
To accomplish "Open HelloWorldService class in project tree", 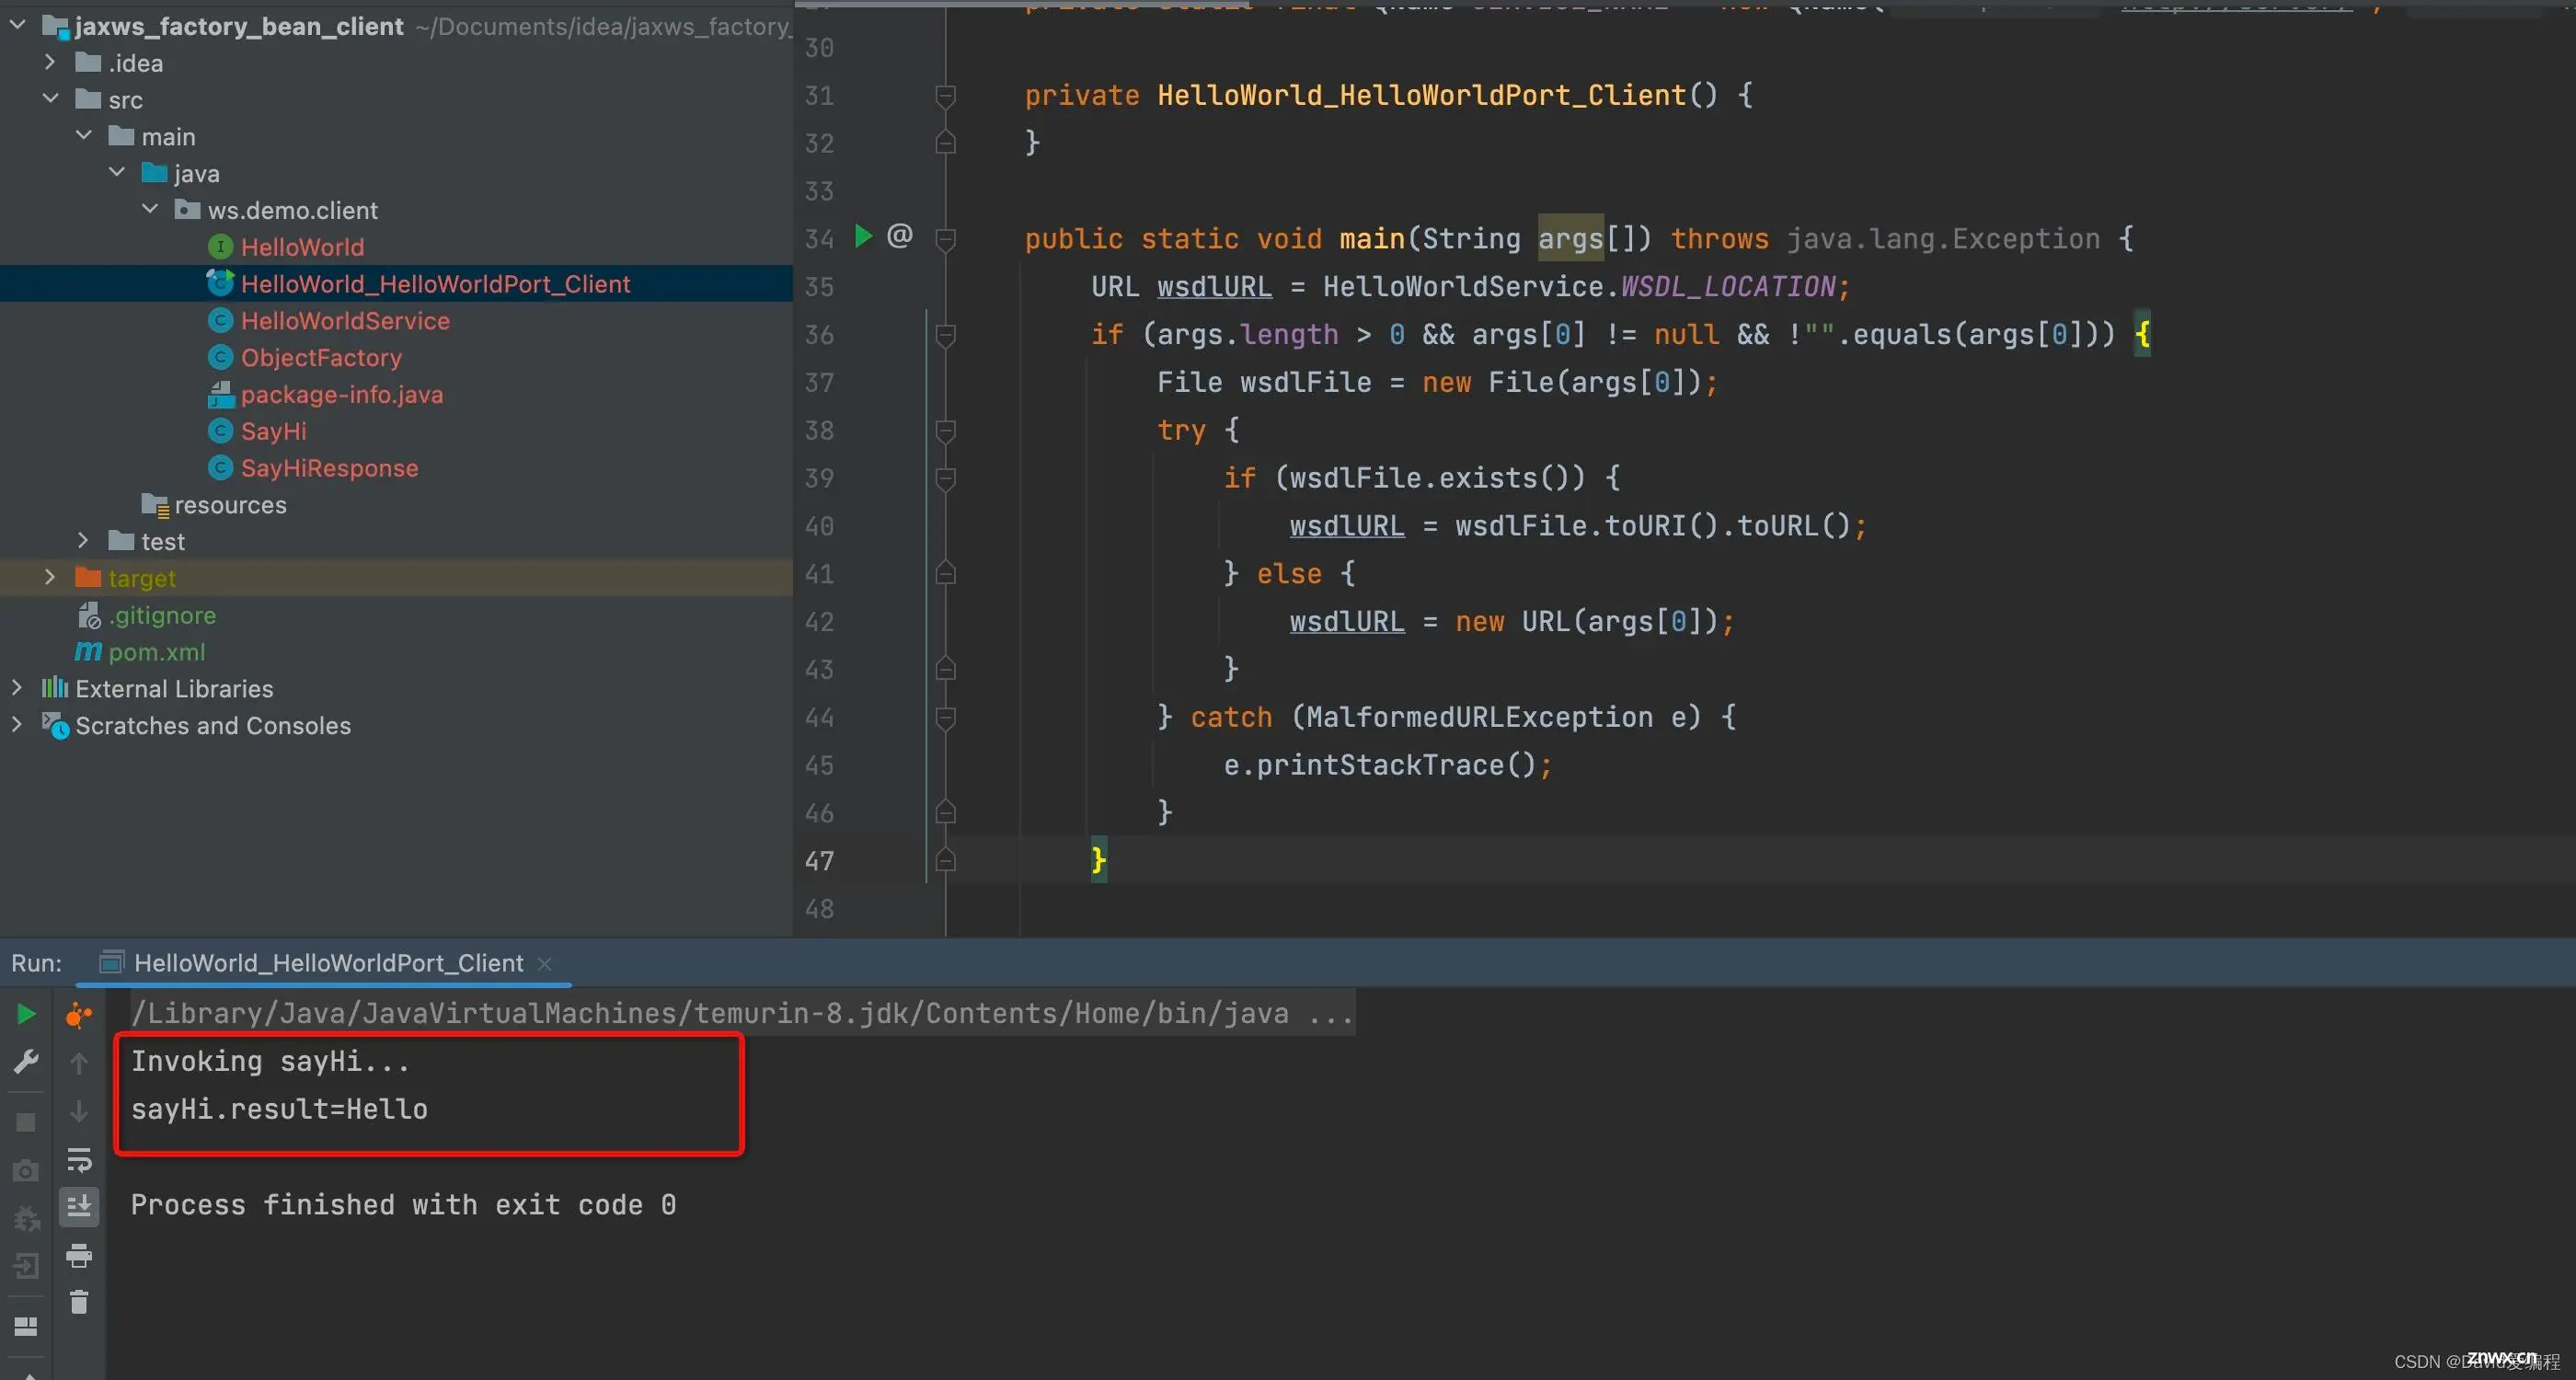I will (345, 321).
